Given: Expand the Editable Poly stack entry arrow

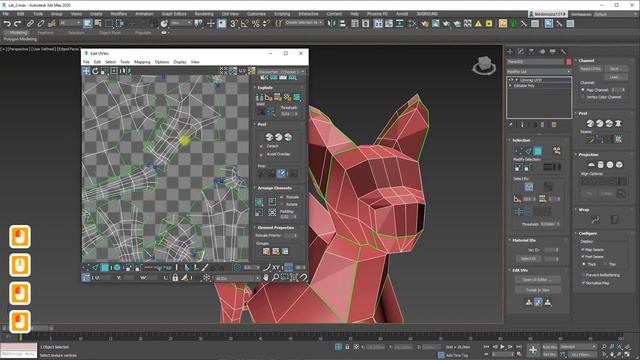Looking at the screenshot, I should coord(511,86).
